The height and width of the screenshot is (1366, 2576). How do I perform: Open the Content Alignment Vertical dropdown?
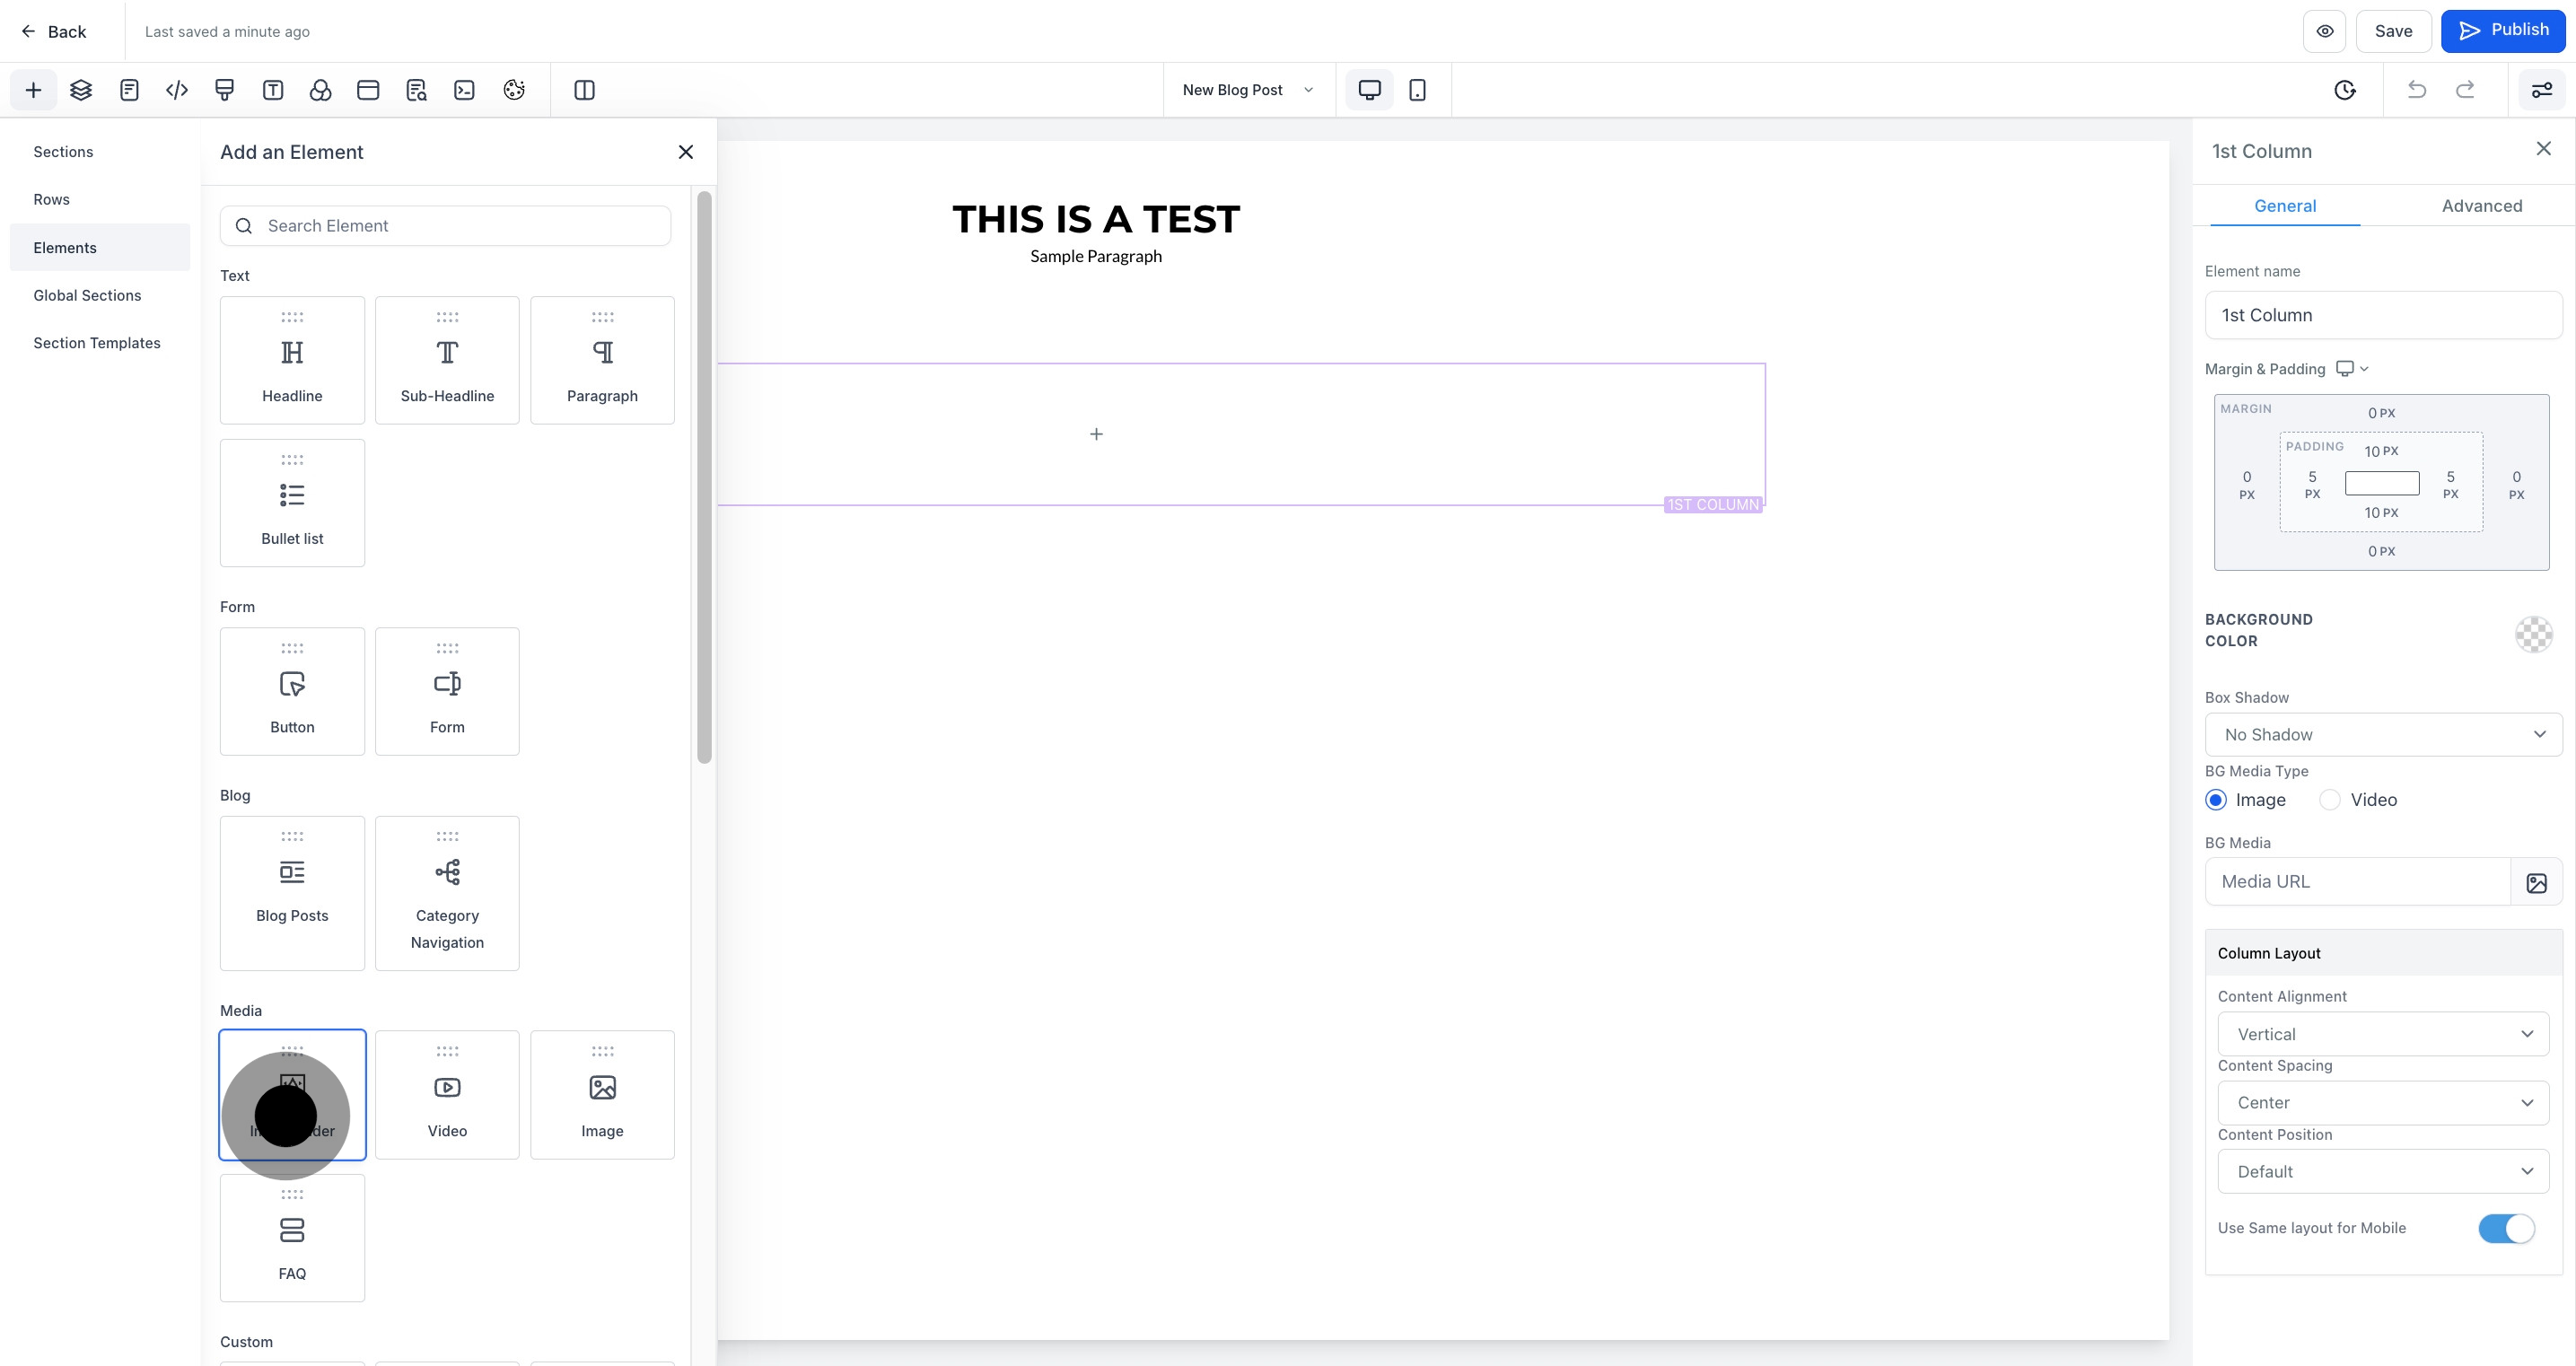[x=2383, y=1034]
